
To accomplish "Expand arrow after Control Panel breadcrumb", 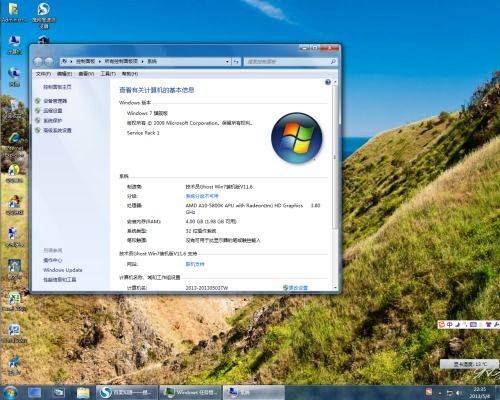I will 100,61.
